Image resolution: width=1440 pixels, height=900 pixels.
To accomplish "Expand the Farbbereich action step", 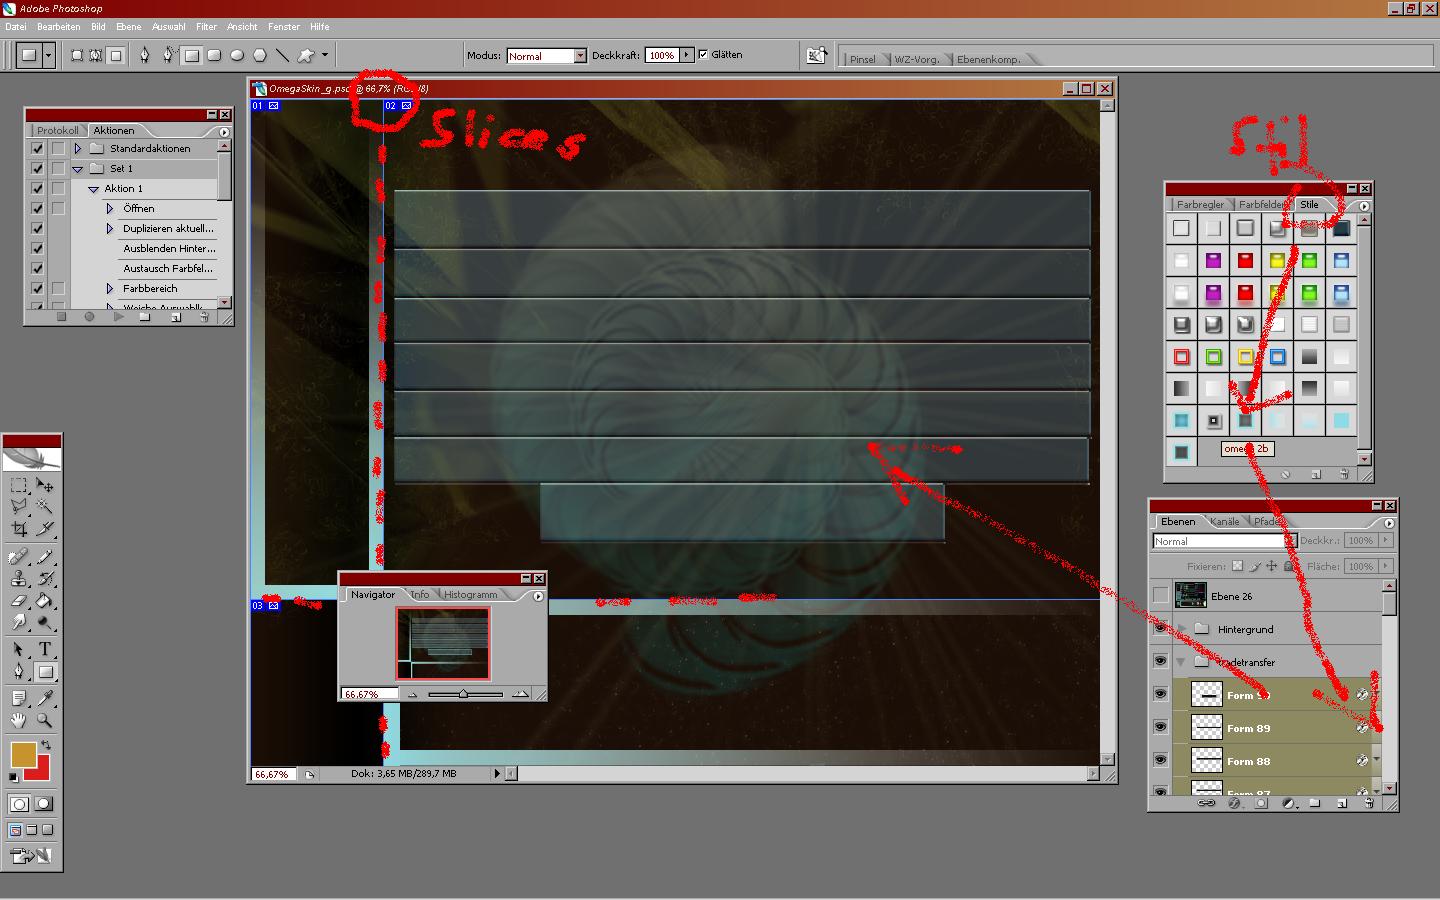I will [110, 289].
